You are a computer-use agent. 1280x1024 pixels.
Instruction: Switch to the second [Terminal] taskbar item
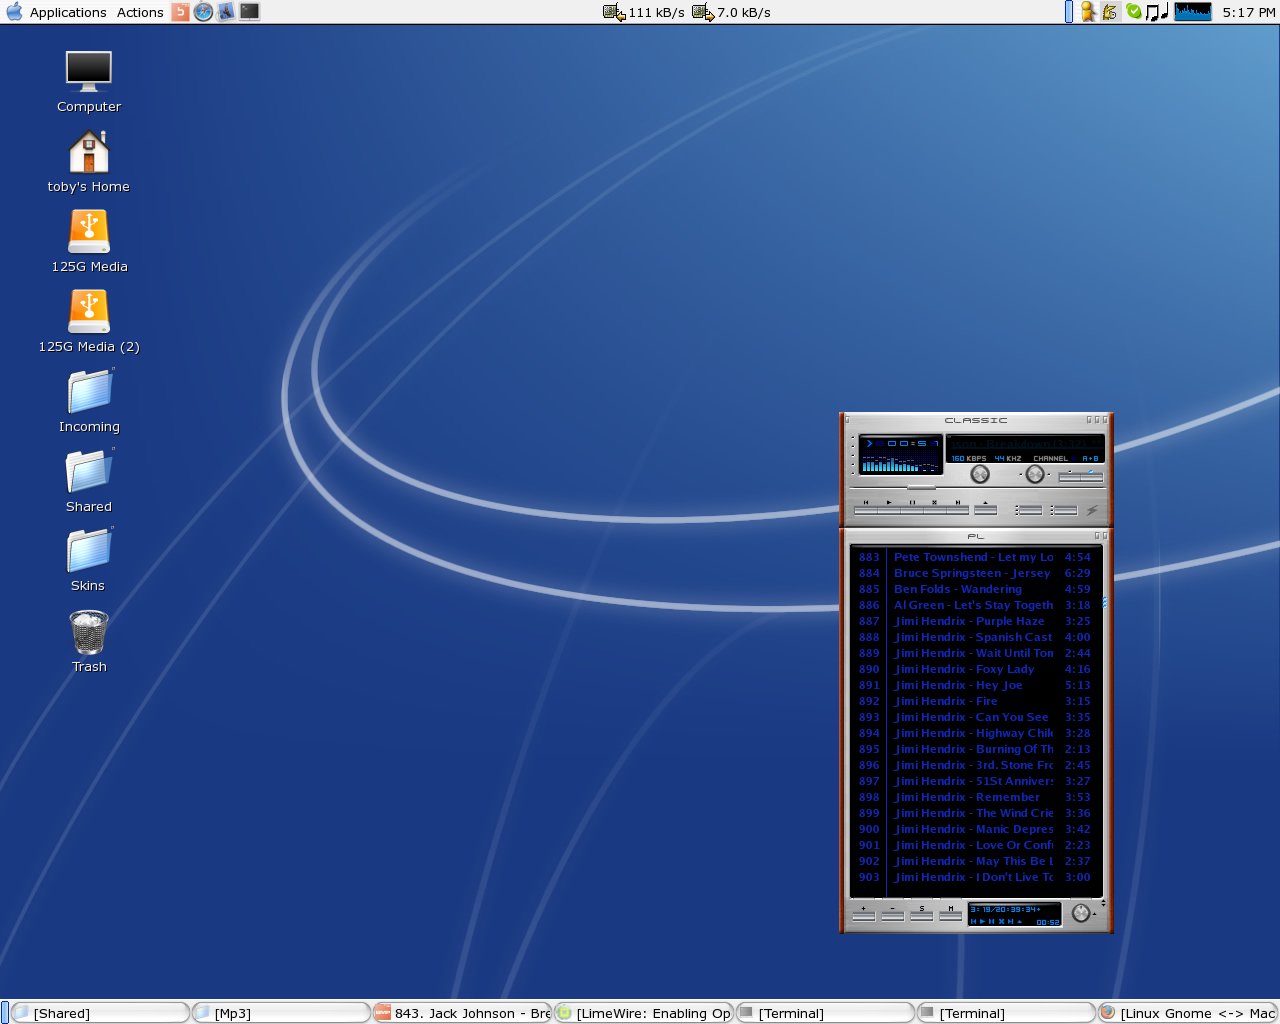[1006, 1013]
